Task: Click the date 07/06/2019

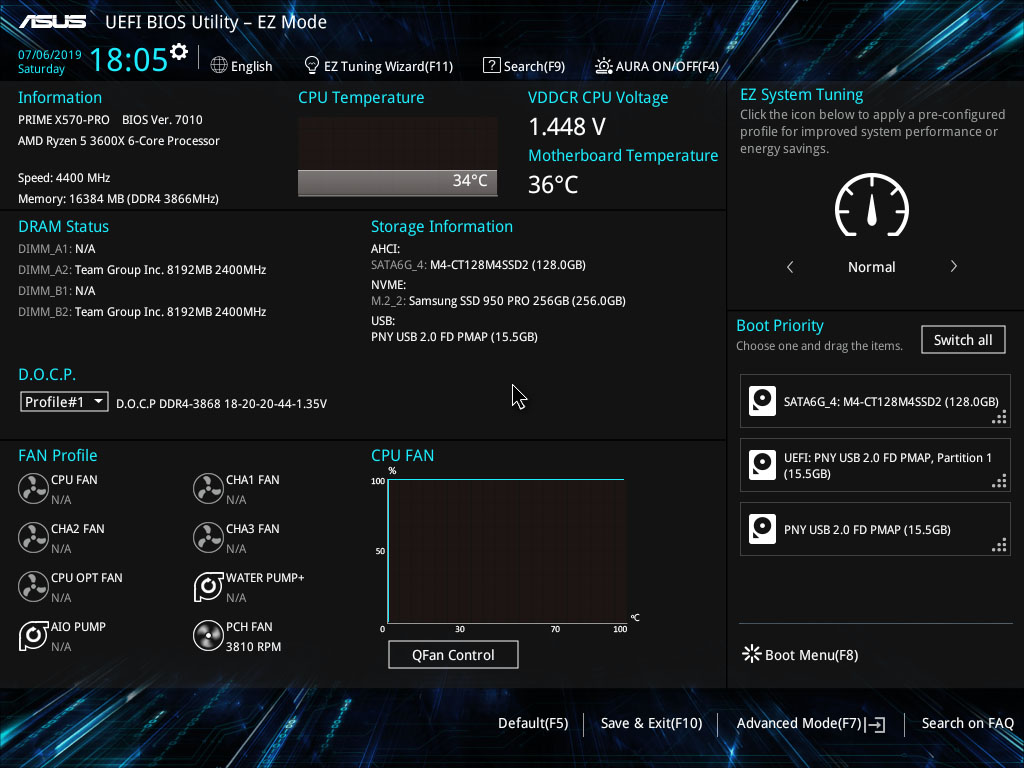Action: 50,55
